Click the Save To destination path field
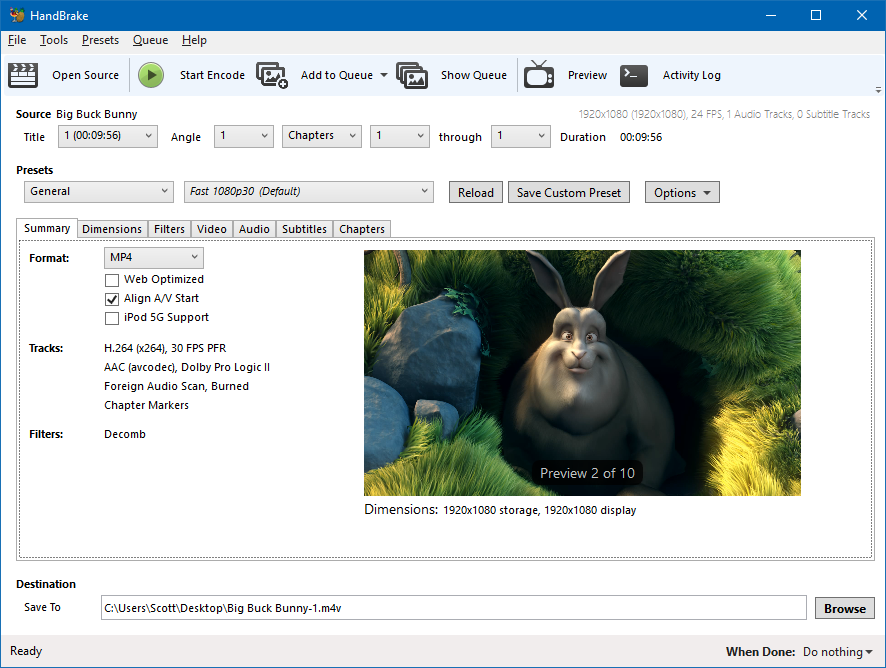The width and height of the screenshot is (886, 668). coord(454,608)
